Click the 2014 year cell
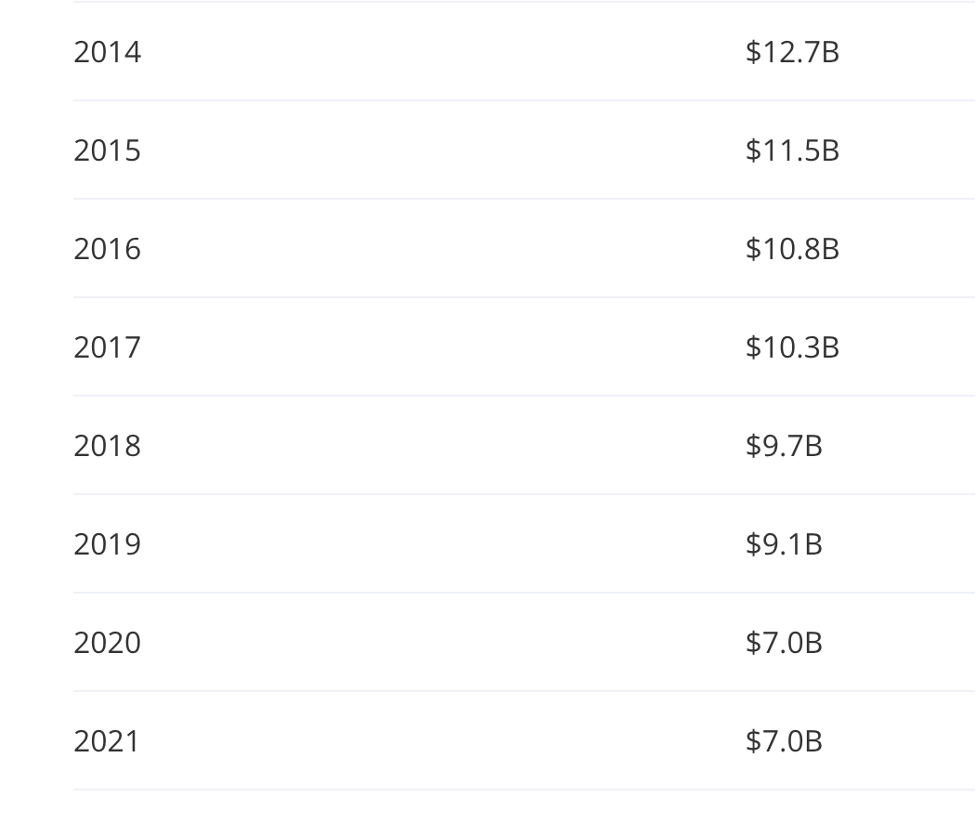977x824 pixels. tap(107, 52)
